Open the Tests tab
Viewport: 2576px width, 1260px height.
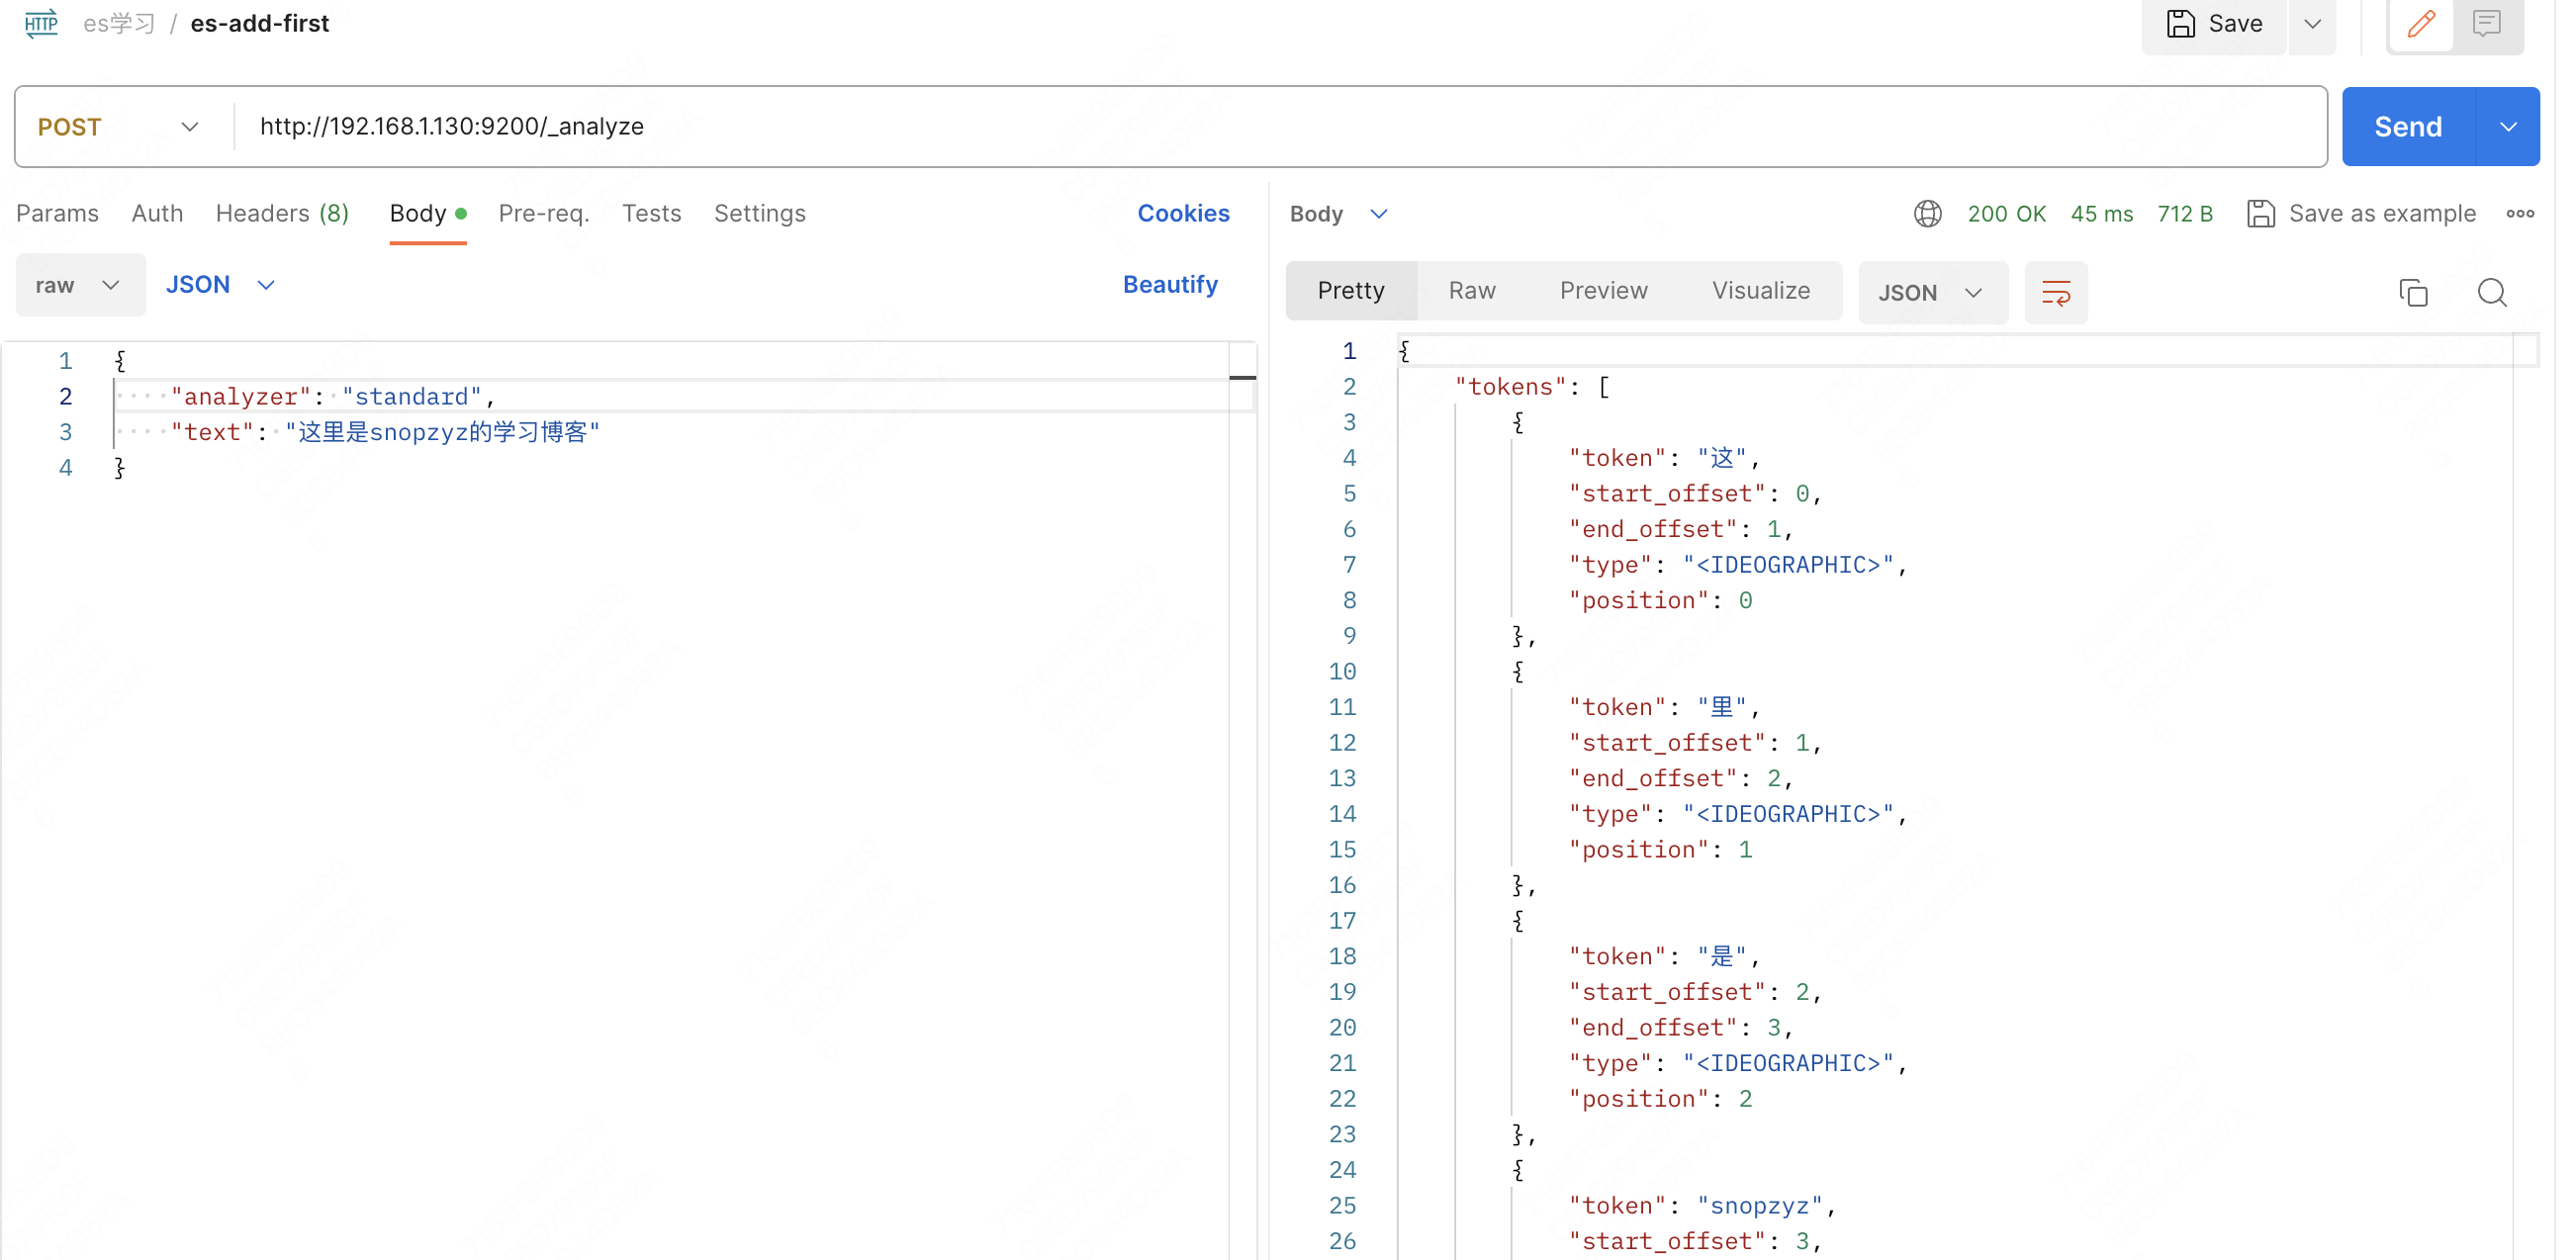(651, 213)
